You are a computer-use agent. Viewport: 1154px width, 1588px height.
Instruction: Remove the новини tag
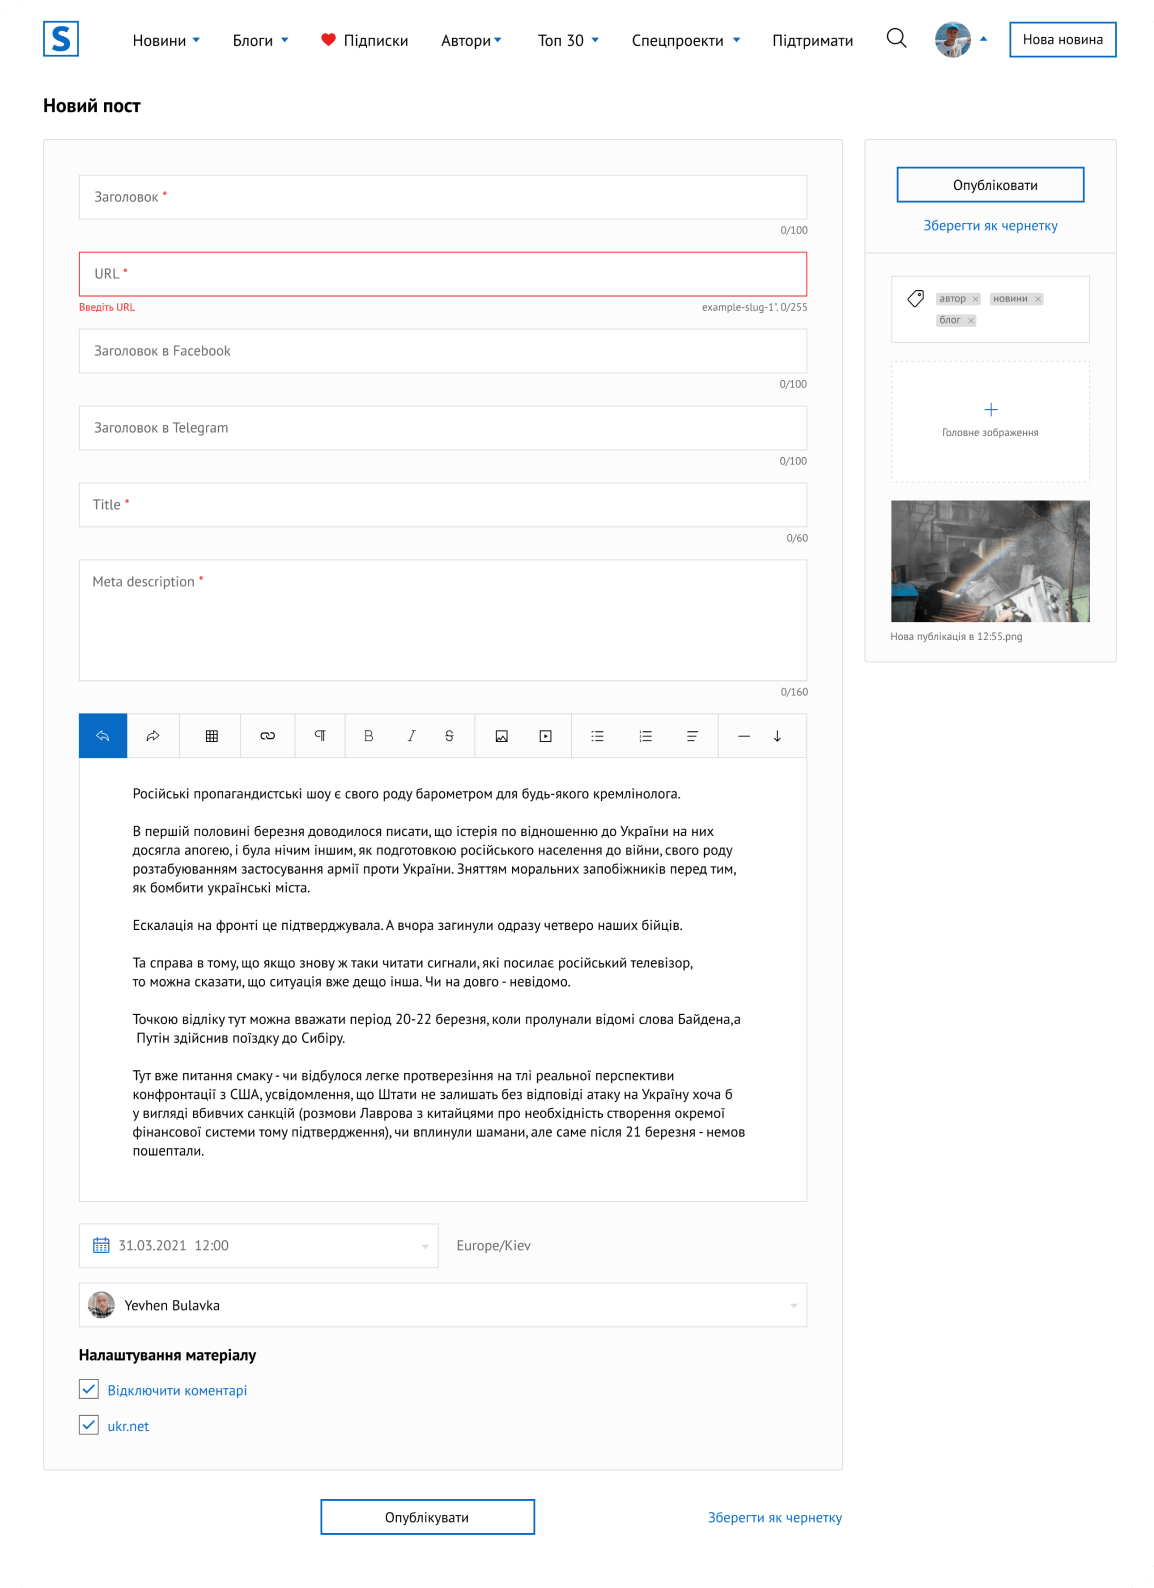tap(1038, 299)
